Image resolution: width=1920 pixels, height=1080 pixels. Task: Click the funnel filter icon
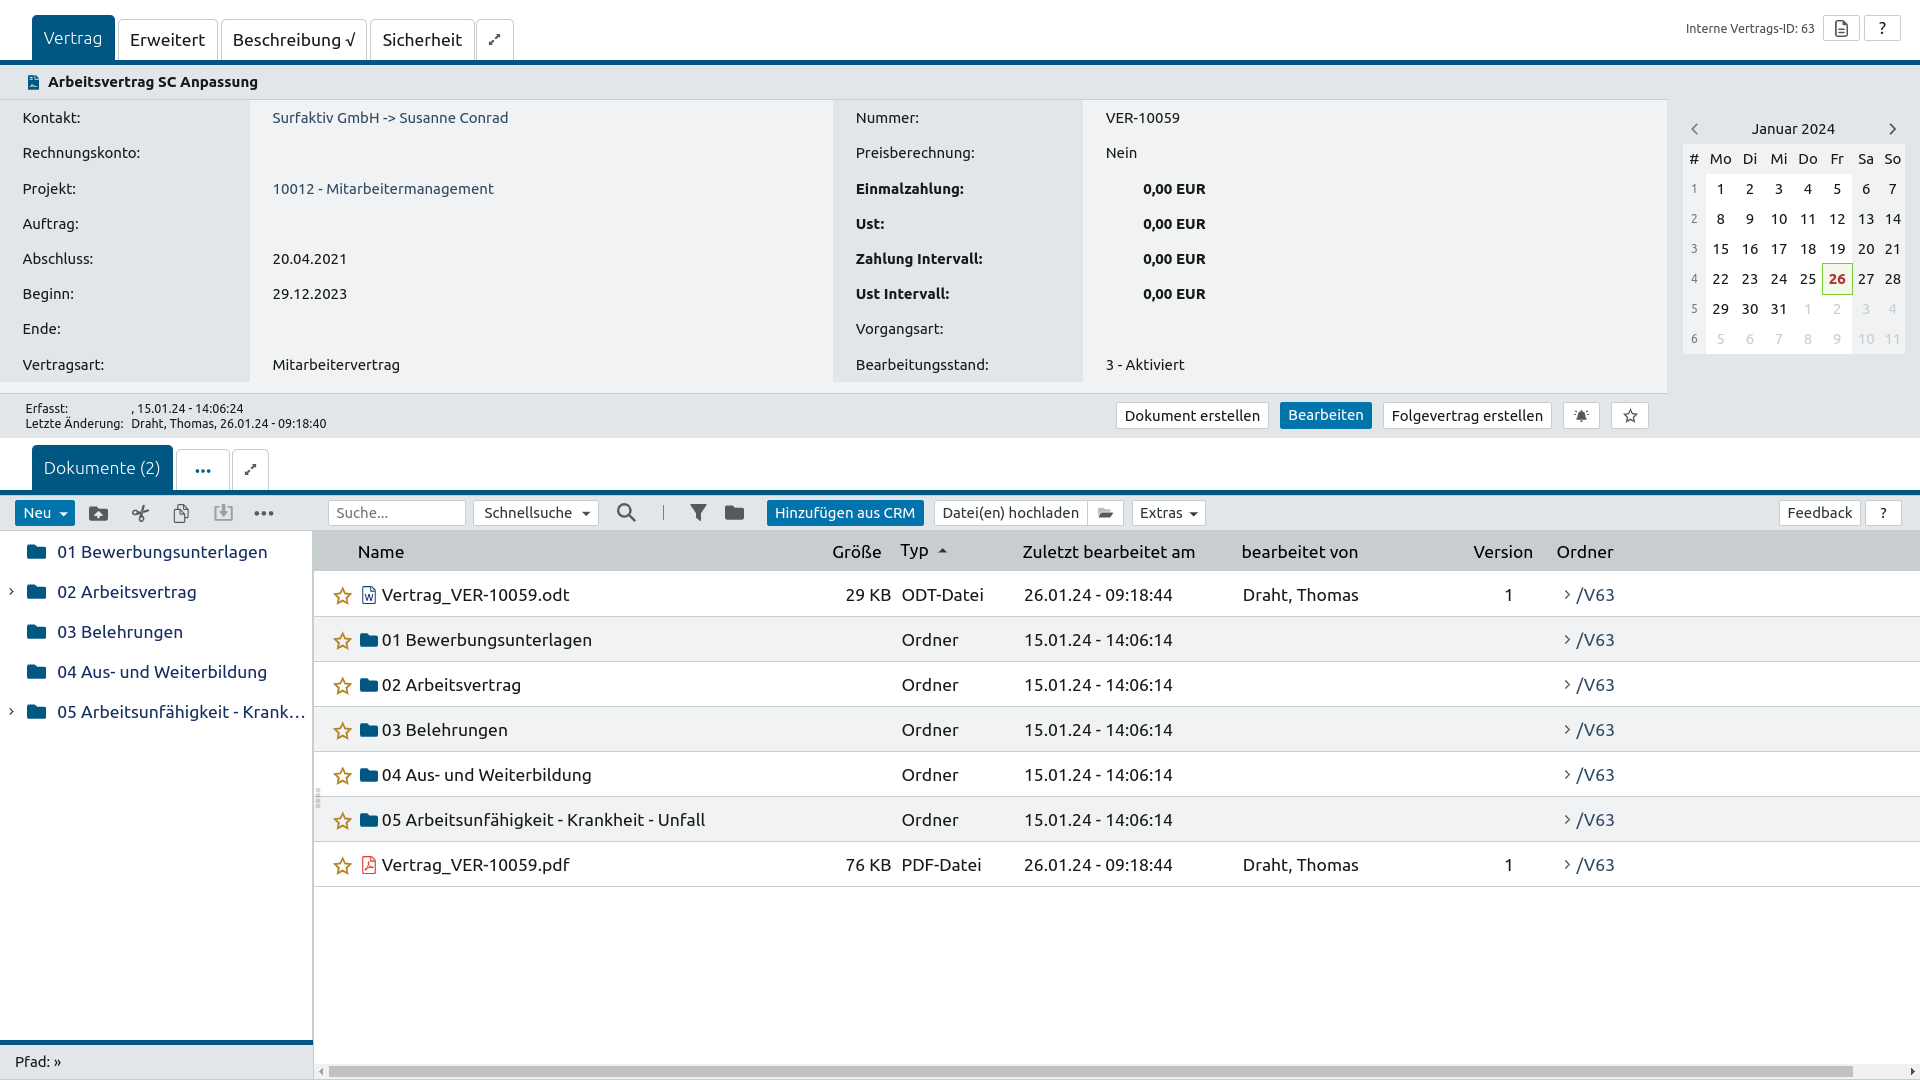click(698, 513)
